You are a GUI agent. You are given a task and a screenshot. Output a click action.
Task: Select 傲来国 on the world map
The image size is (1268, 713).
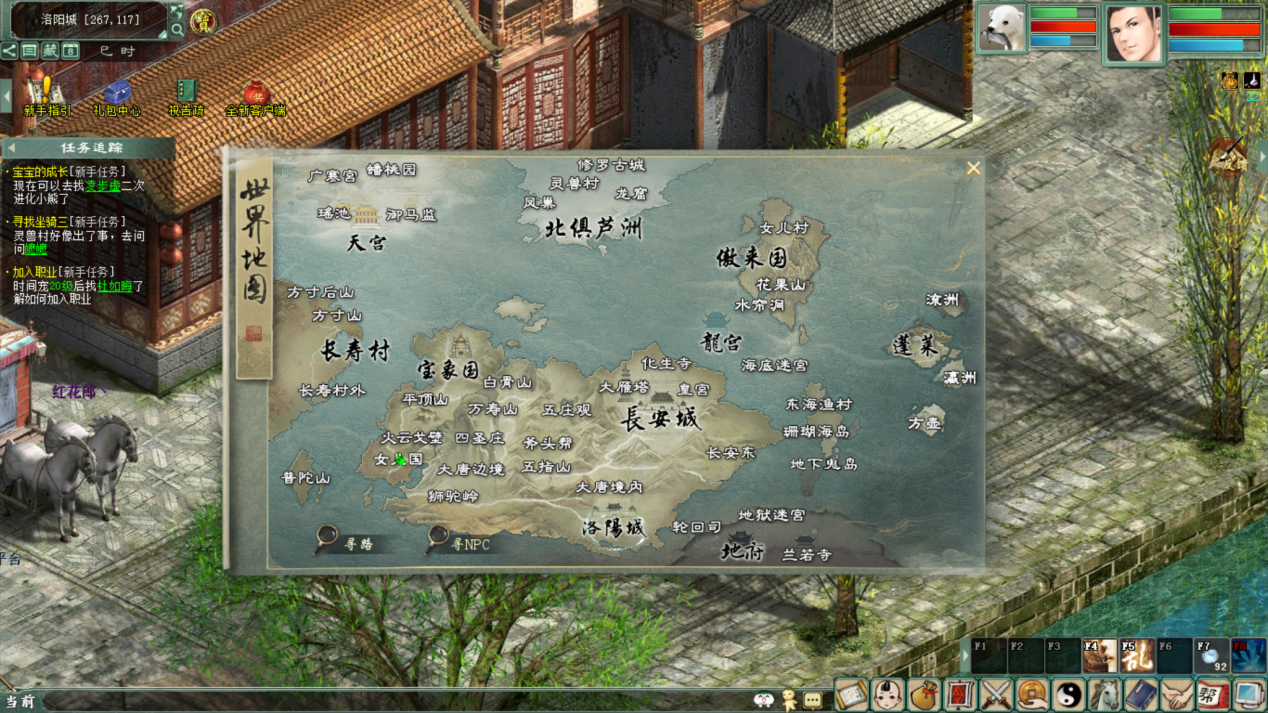752,257
